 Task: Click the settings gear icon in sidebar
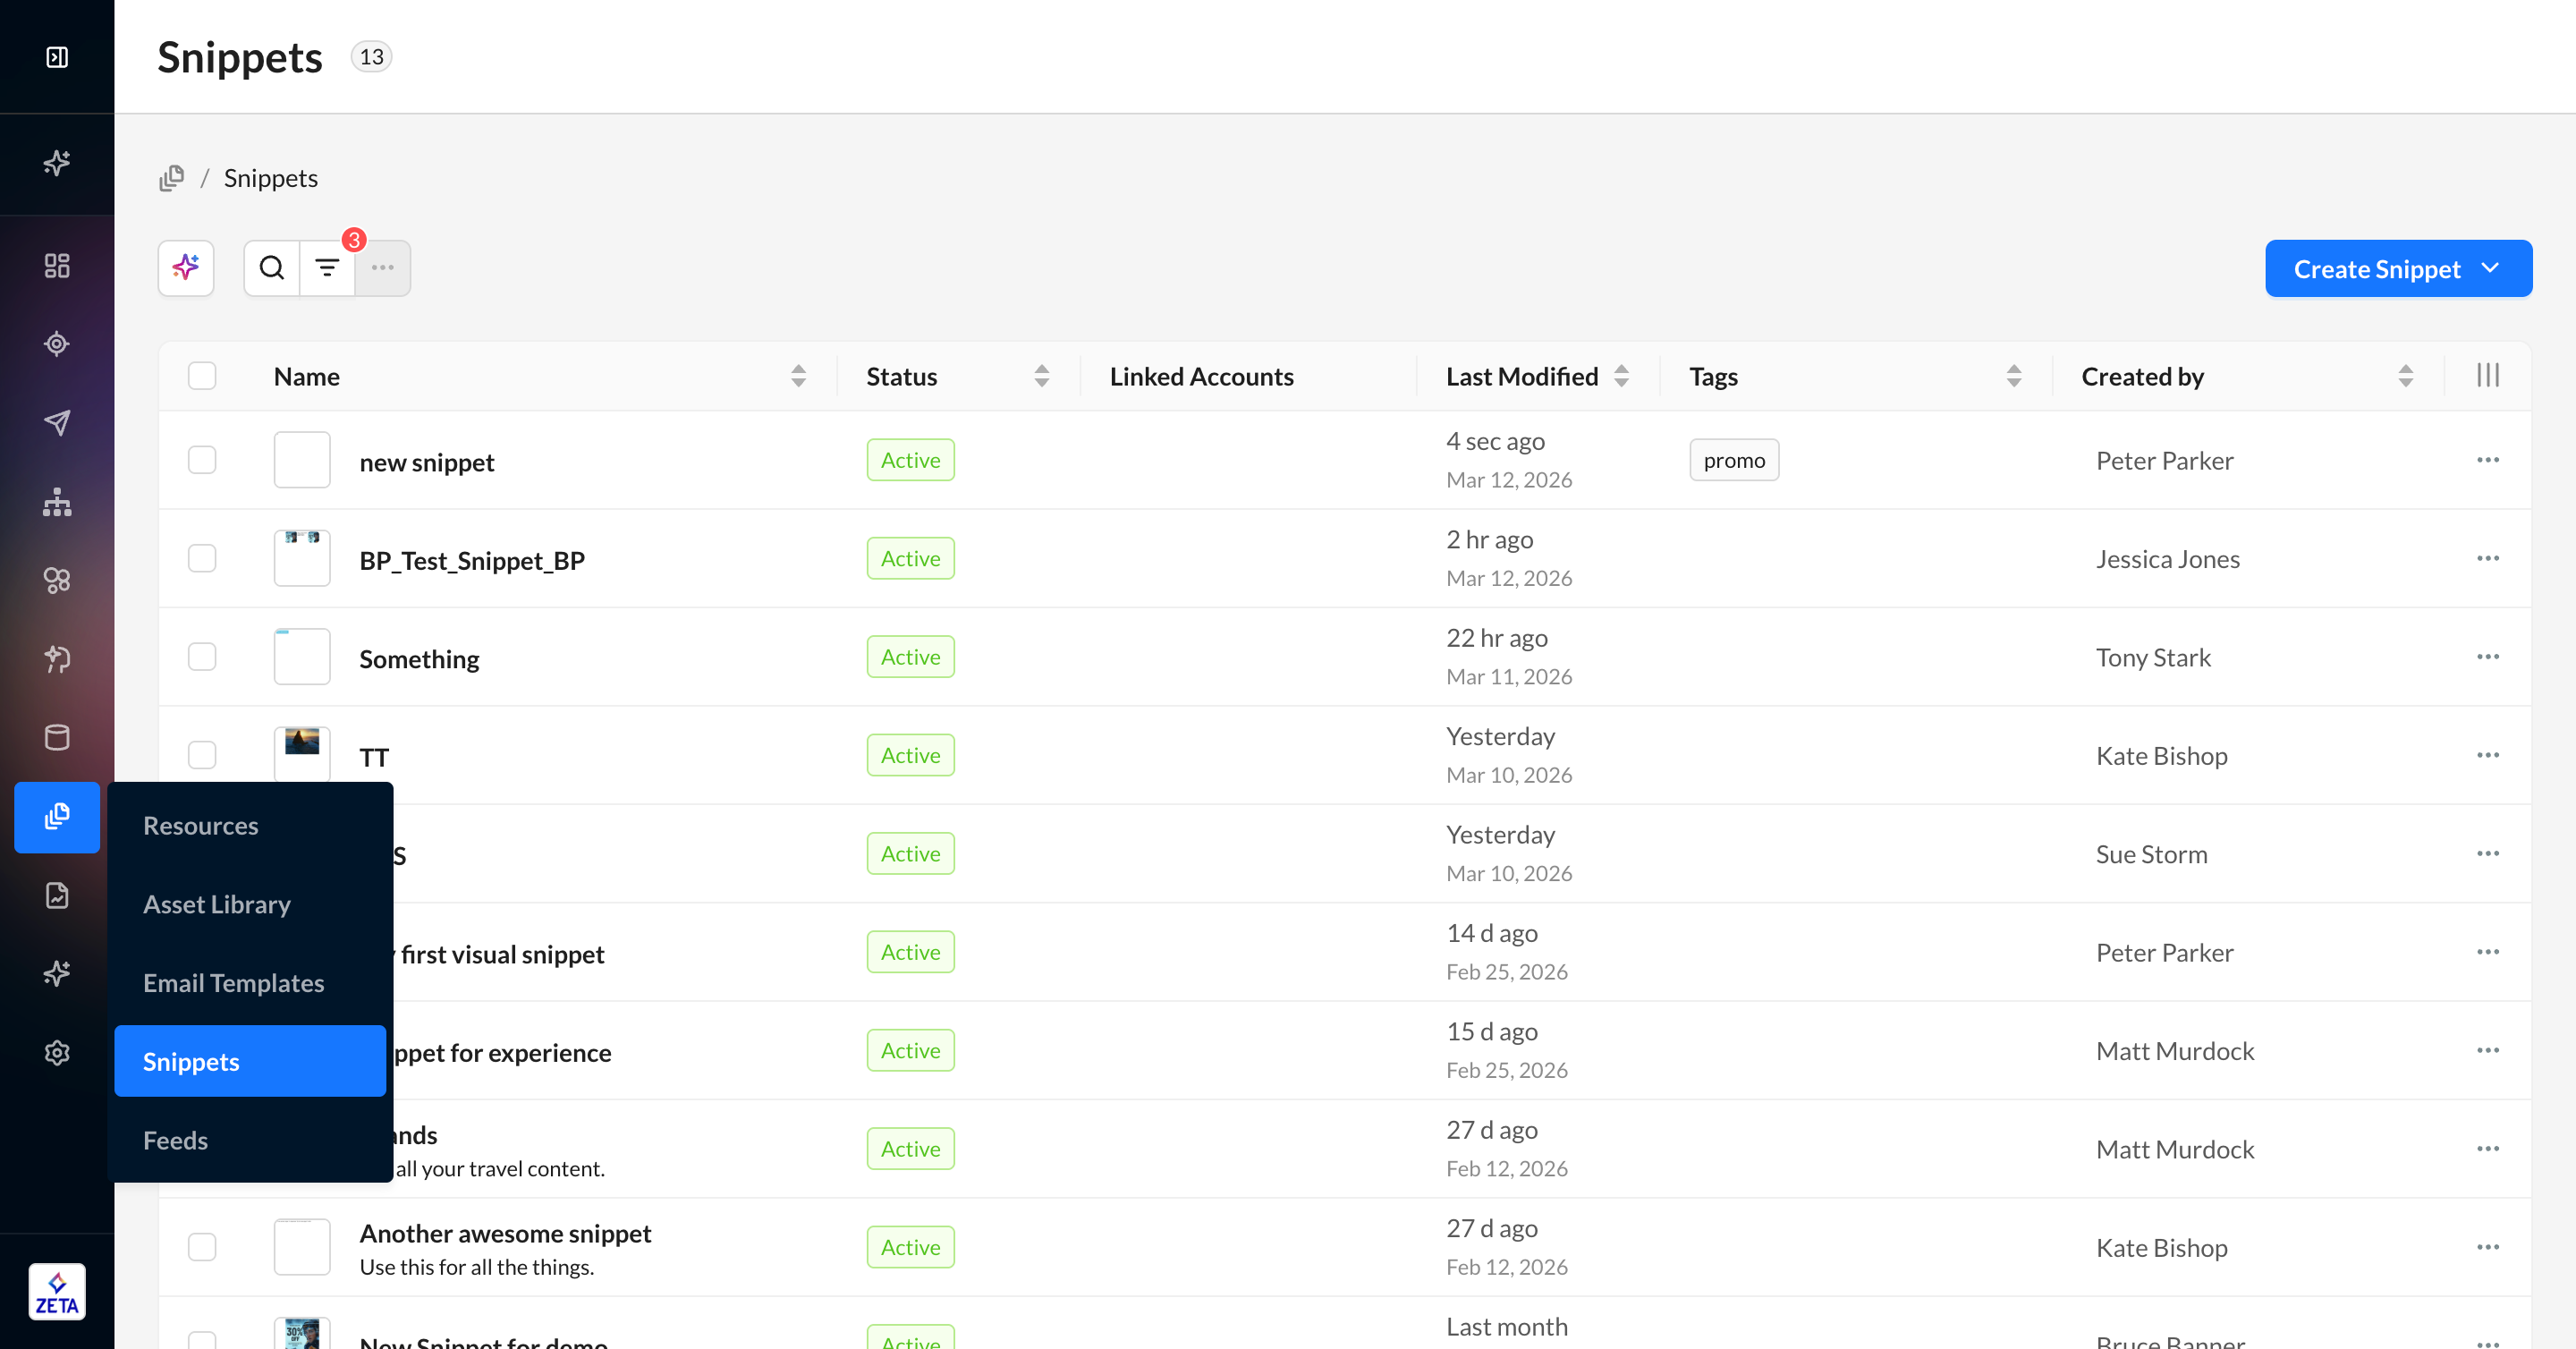(x=57, y=1053)
